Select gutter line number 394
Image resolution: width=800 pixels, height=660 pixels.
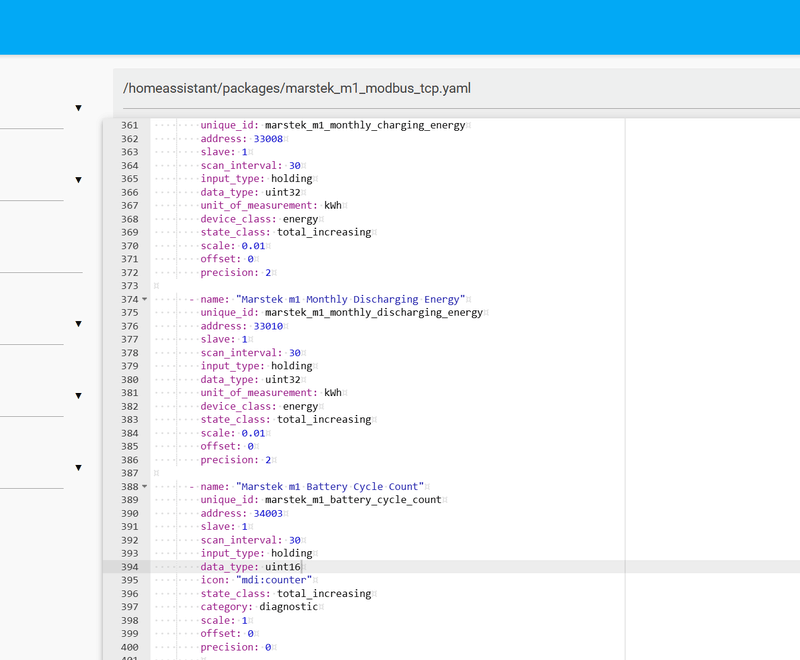[x=130, y=567]
